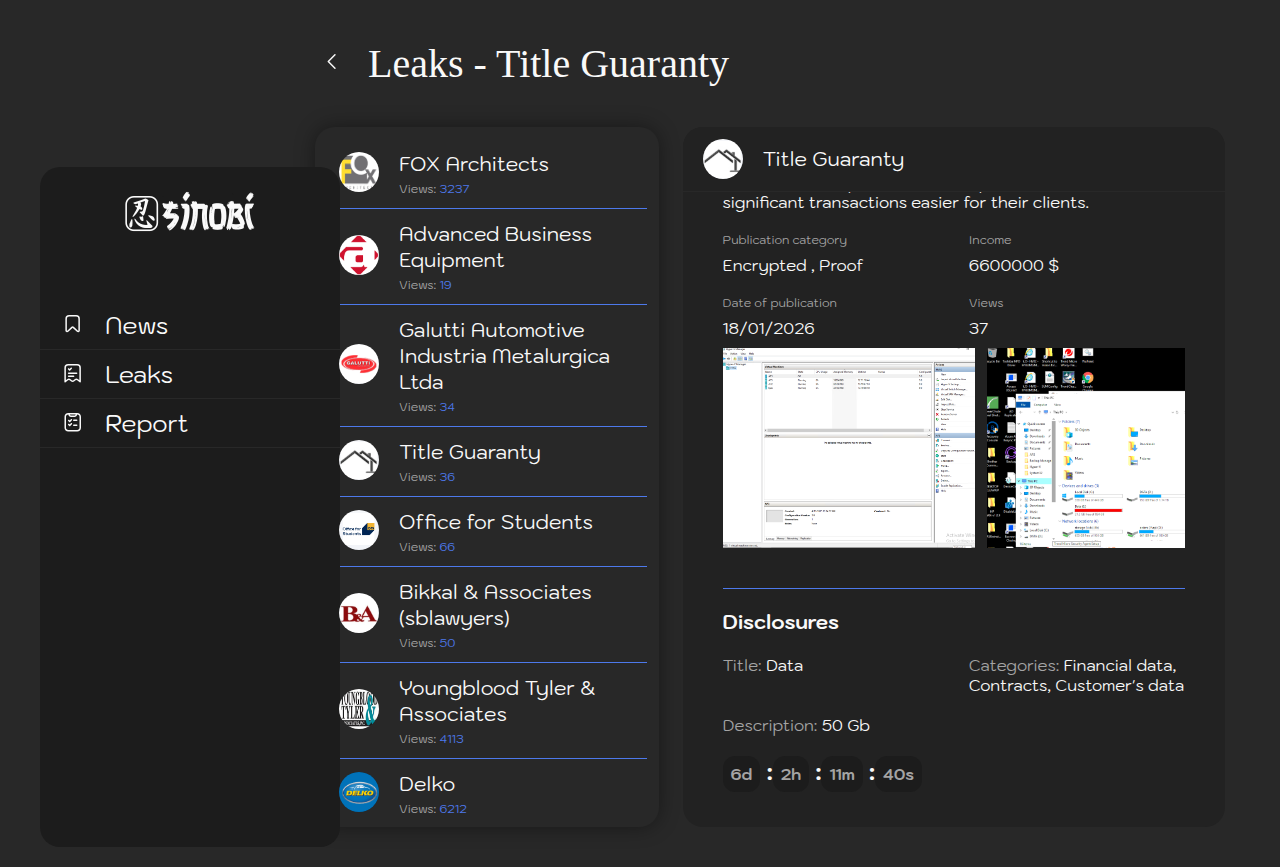Click the house logo in the detail panel header
The image size is (1280, 867).
723,159
